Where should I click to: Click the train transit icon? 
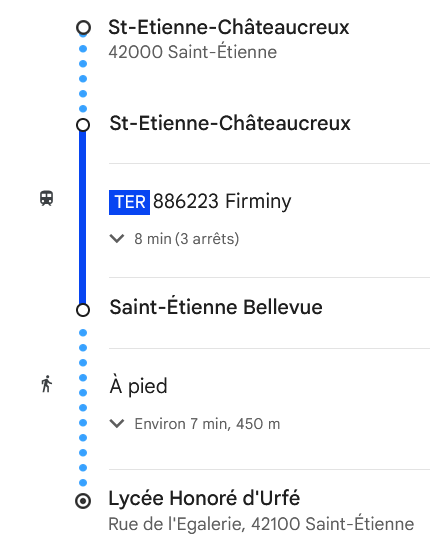click(x=46, y=198)
